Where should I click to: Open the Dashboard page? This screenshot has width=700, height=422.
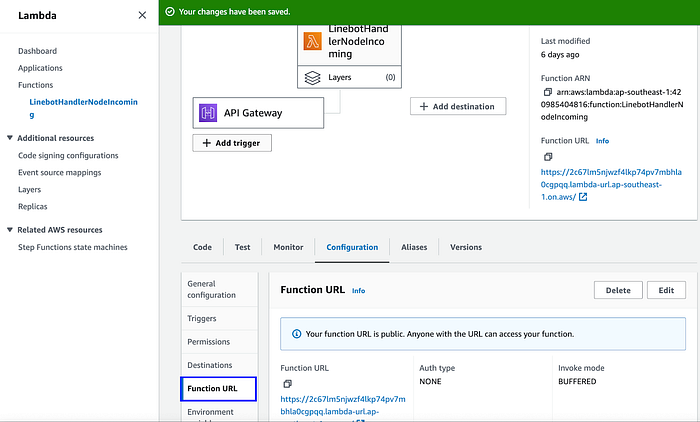38,51
